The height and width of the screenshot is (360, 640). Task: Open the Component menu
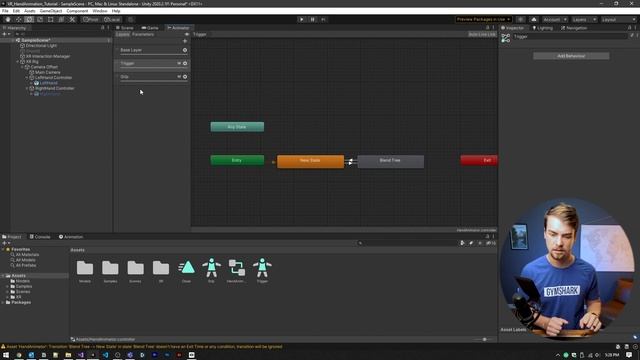(77, 11)
